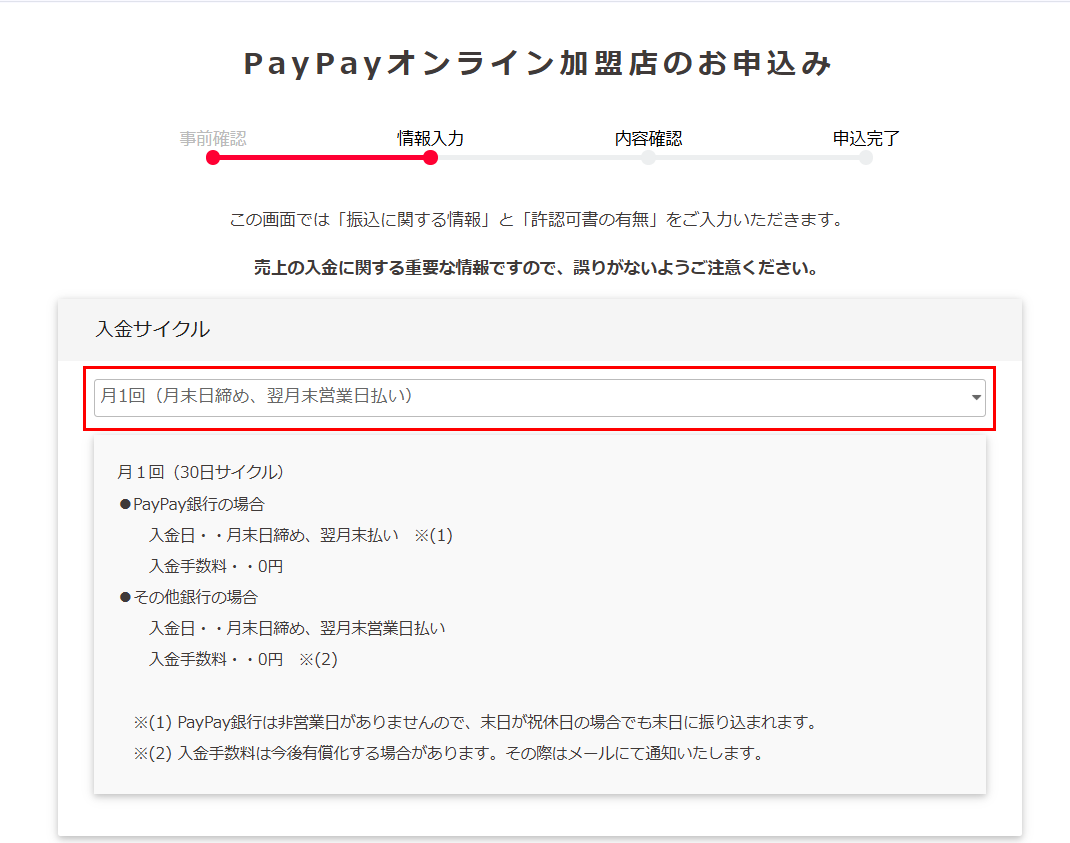The width and height of the screenshot is (1070, 843).
Task: Click the 内容確認 gray progress dot
Action: click(x=648, y=158)
